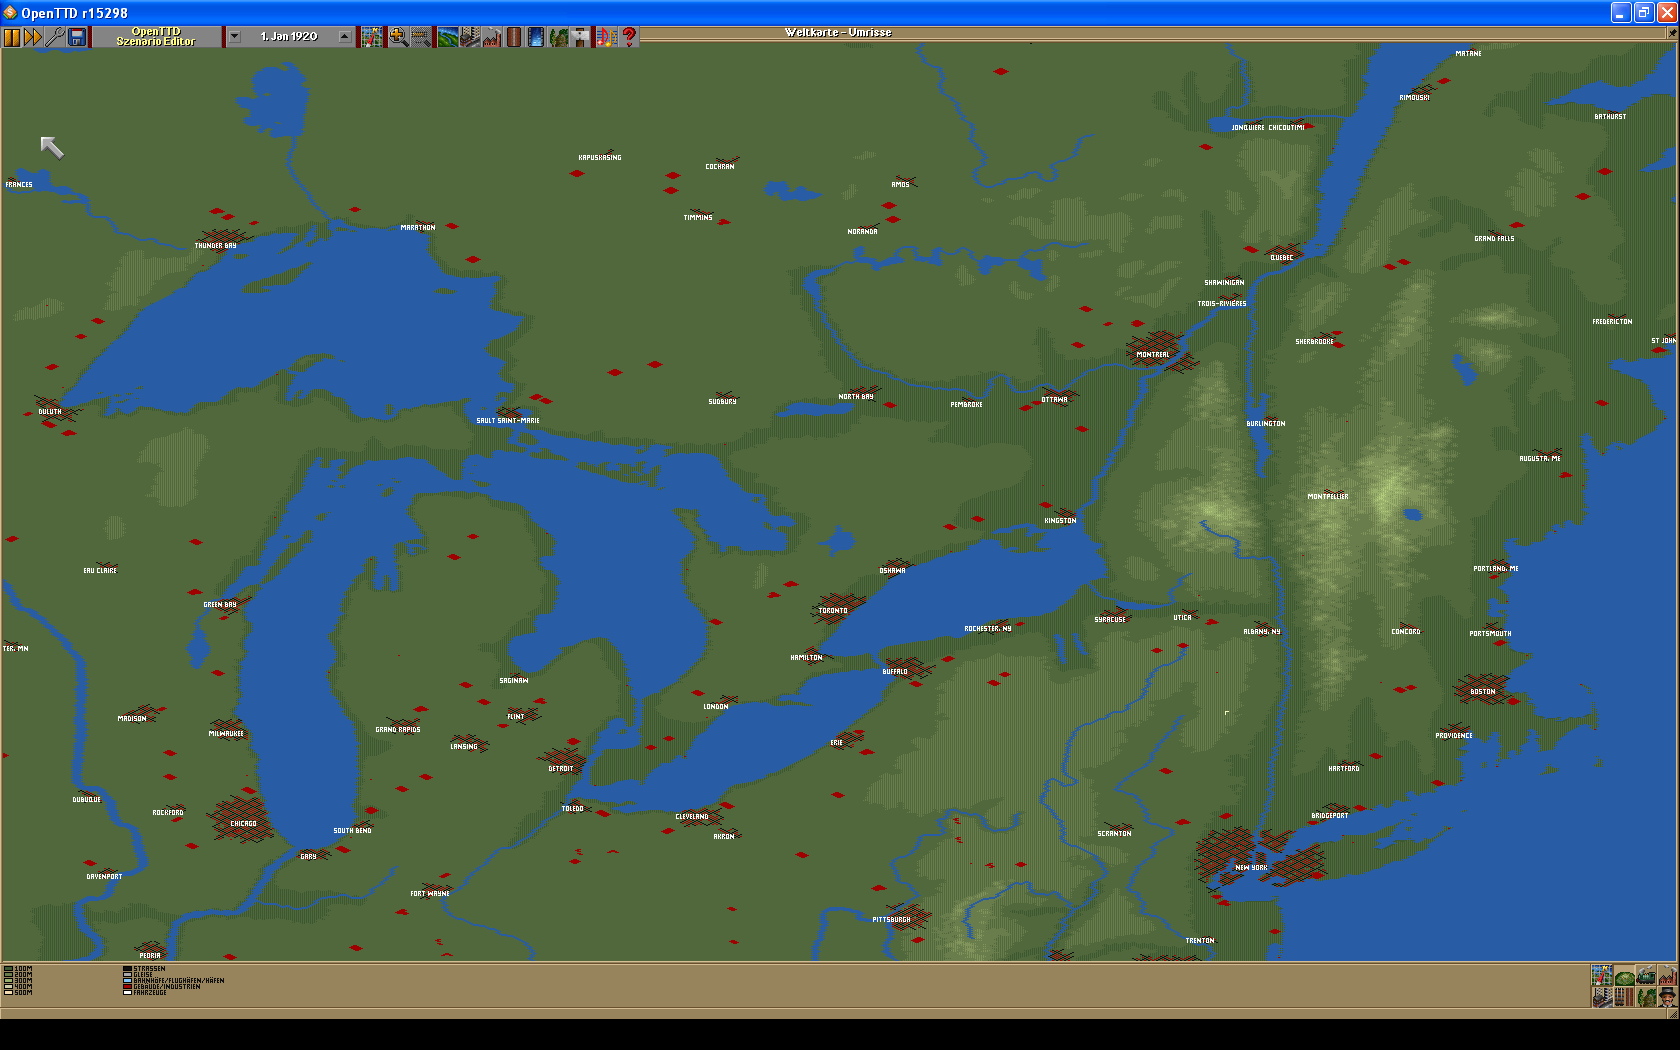
Task: Open the help question mark menu
Action: 629,37
